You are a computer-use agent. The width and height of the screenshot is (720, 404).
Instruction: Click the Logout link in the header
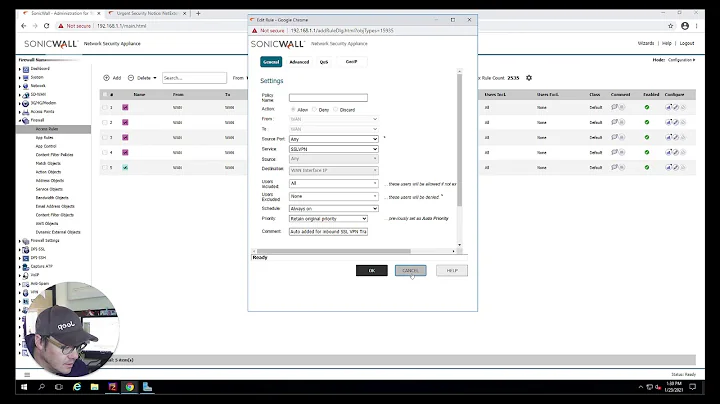tap(687, 43)
